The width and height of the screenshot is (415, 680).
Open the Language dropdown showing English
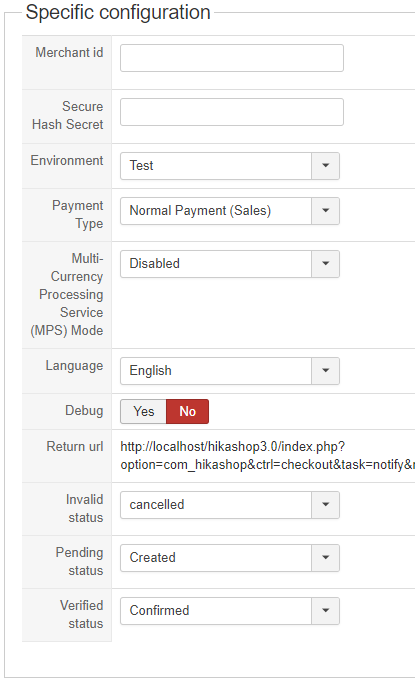pos(230,371)
